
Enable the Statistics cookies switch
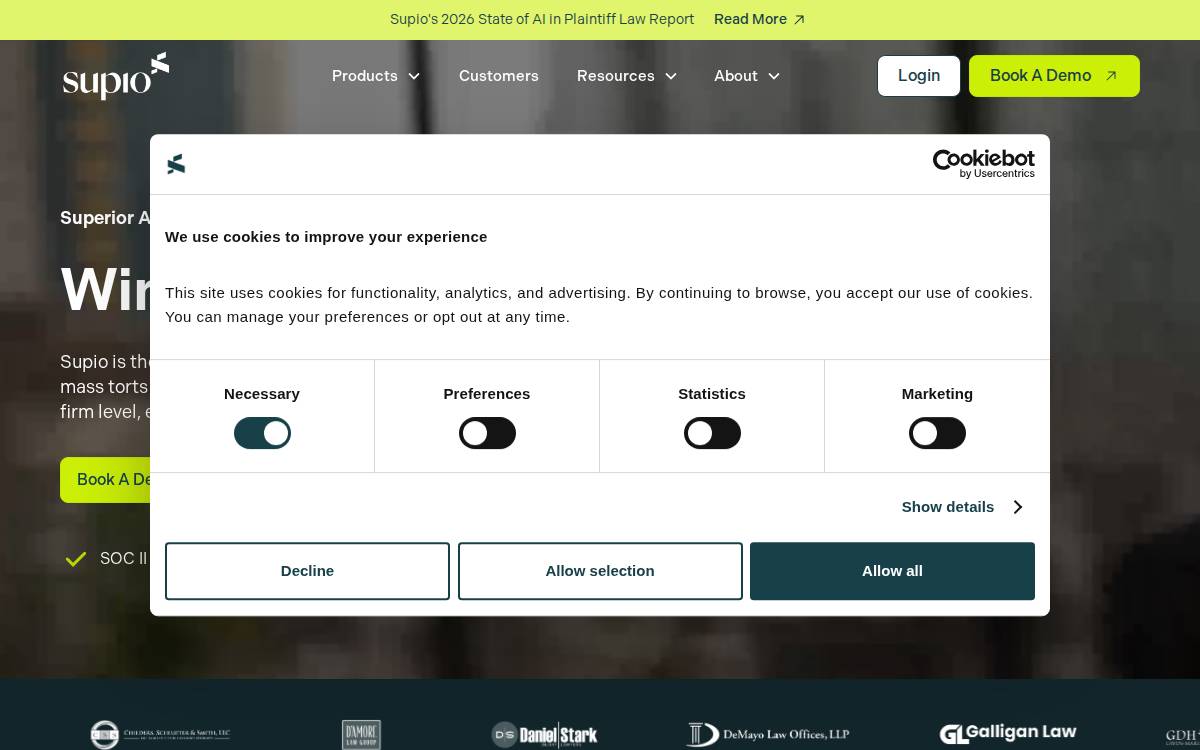(x=712, y=433)
